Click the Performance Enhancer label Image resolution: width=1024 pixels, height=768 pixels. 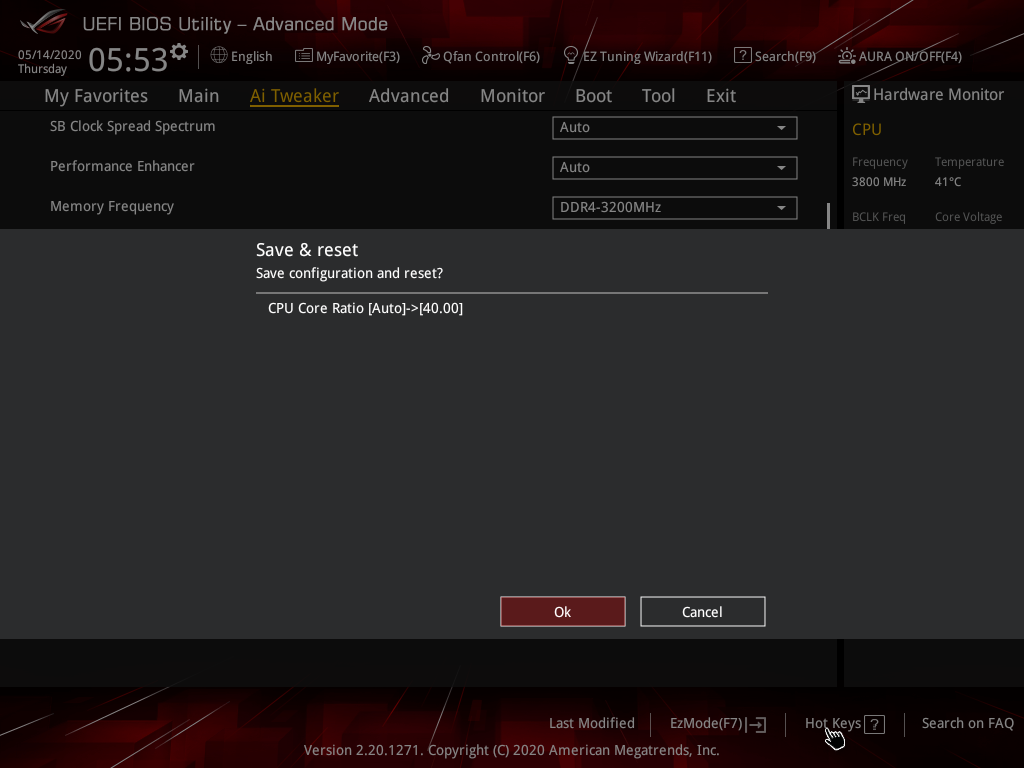point(122,167)
